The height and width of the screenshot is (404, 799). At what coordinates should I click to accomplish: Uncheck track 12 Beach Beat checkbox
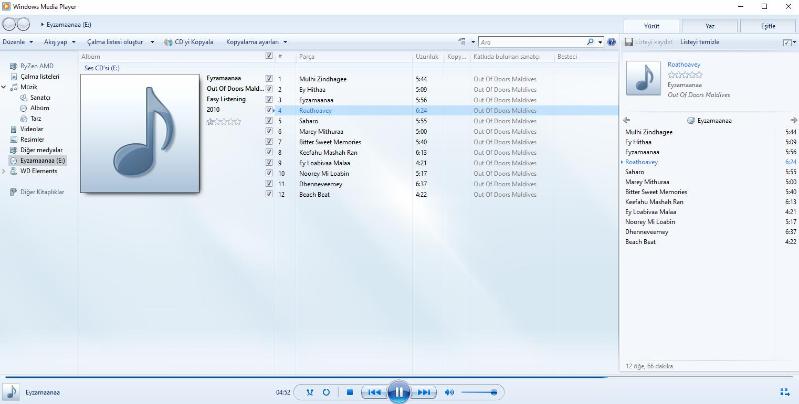(269, 194)
